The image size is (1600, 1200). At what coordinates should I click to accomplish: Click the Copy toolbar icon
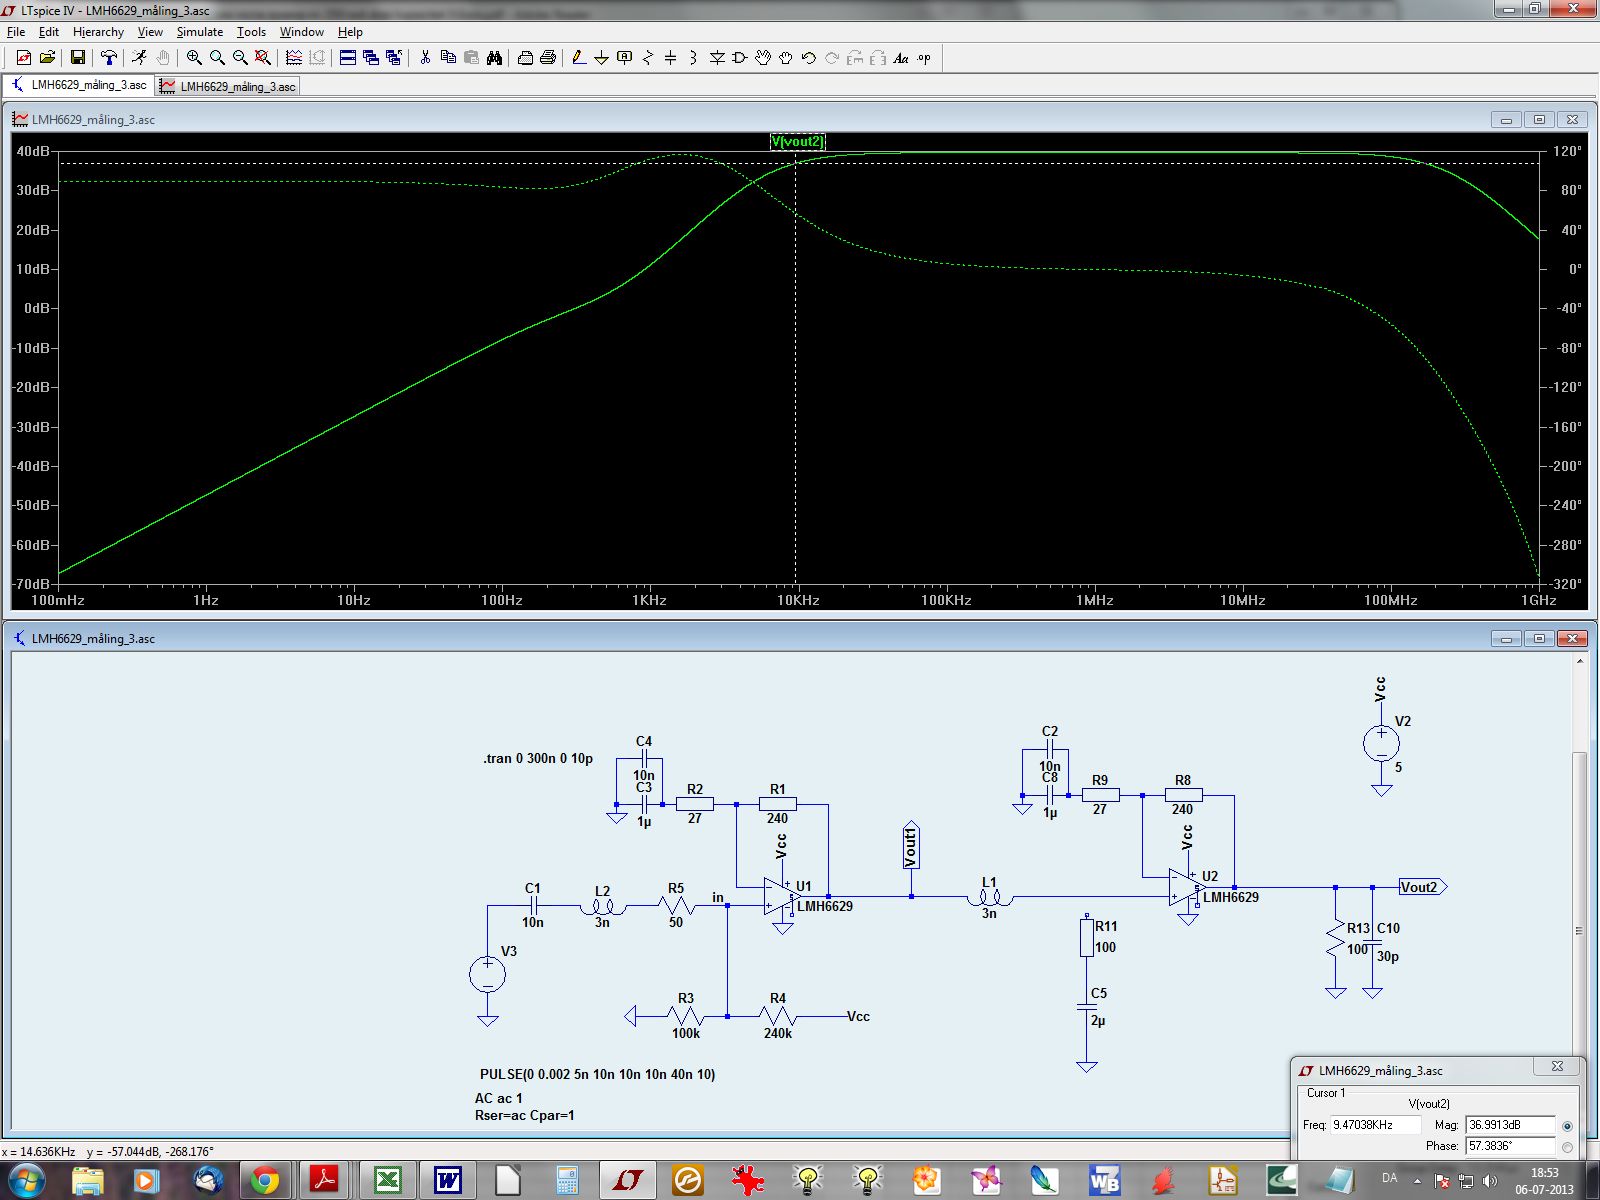(448, 58)
